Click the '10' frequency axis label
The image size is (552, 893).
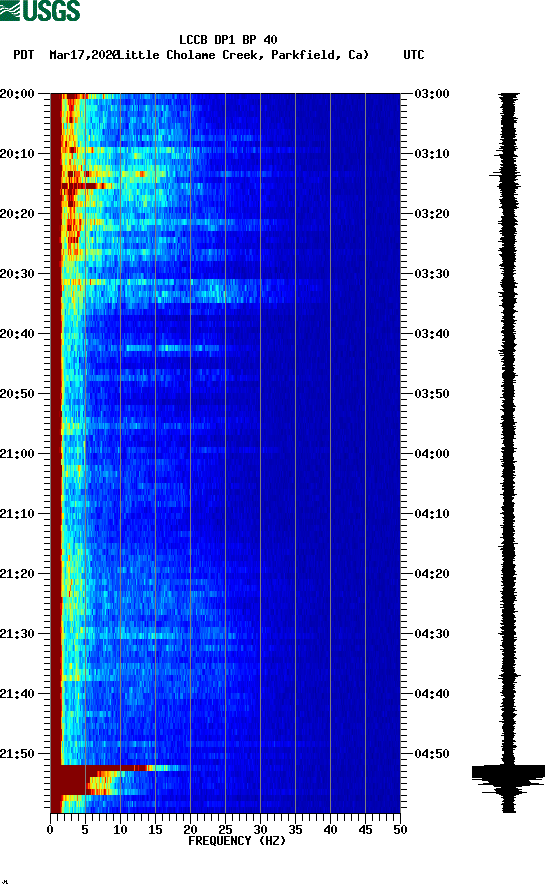(120, 830)
